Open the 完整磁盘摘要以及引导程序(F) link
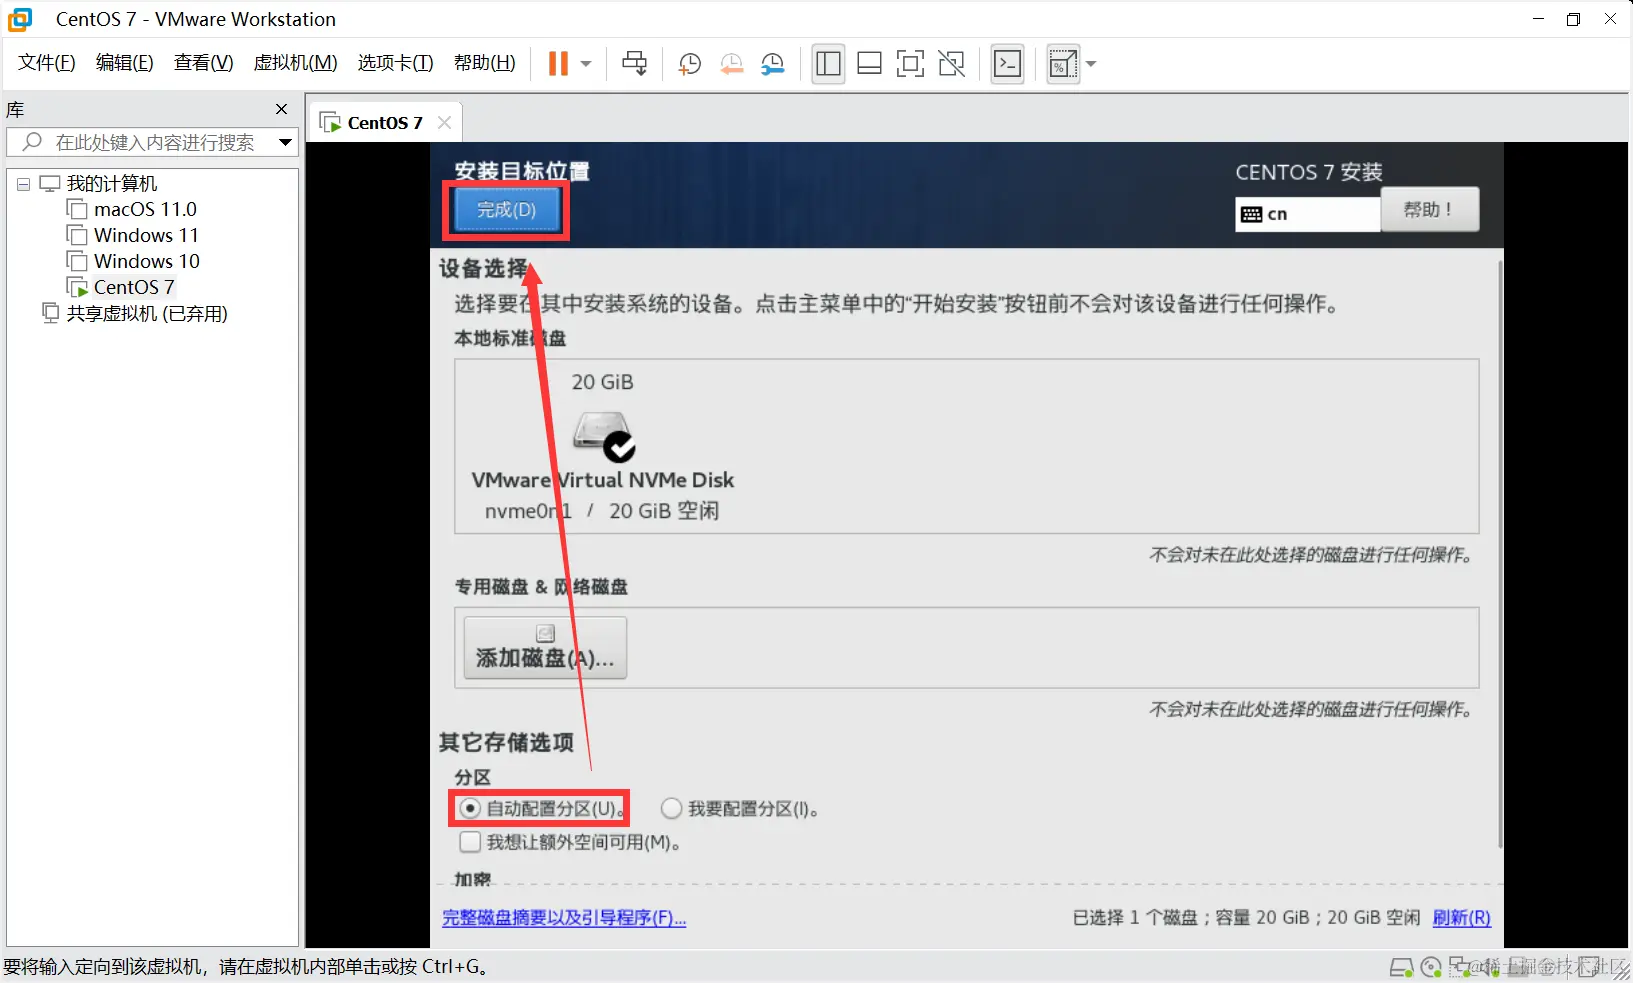 (564, 918)
